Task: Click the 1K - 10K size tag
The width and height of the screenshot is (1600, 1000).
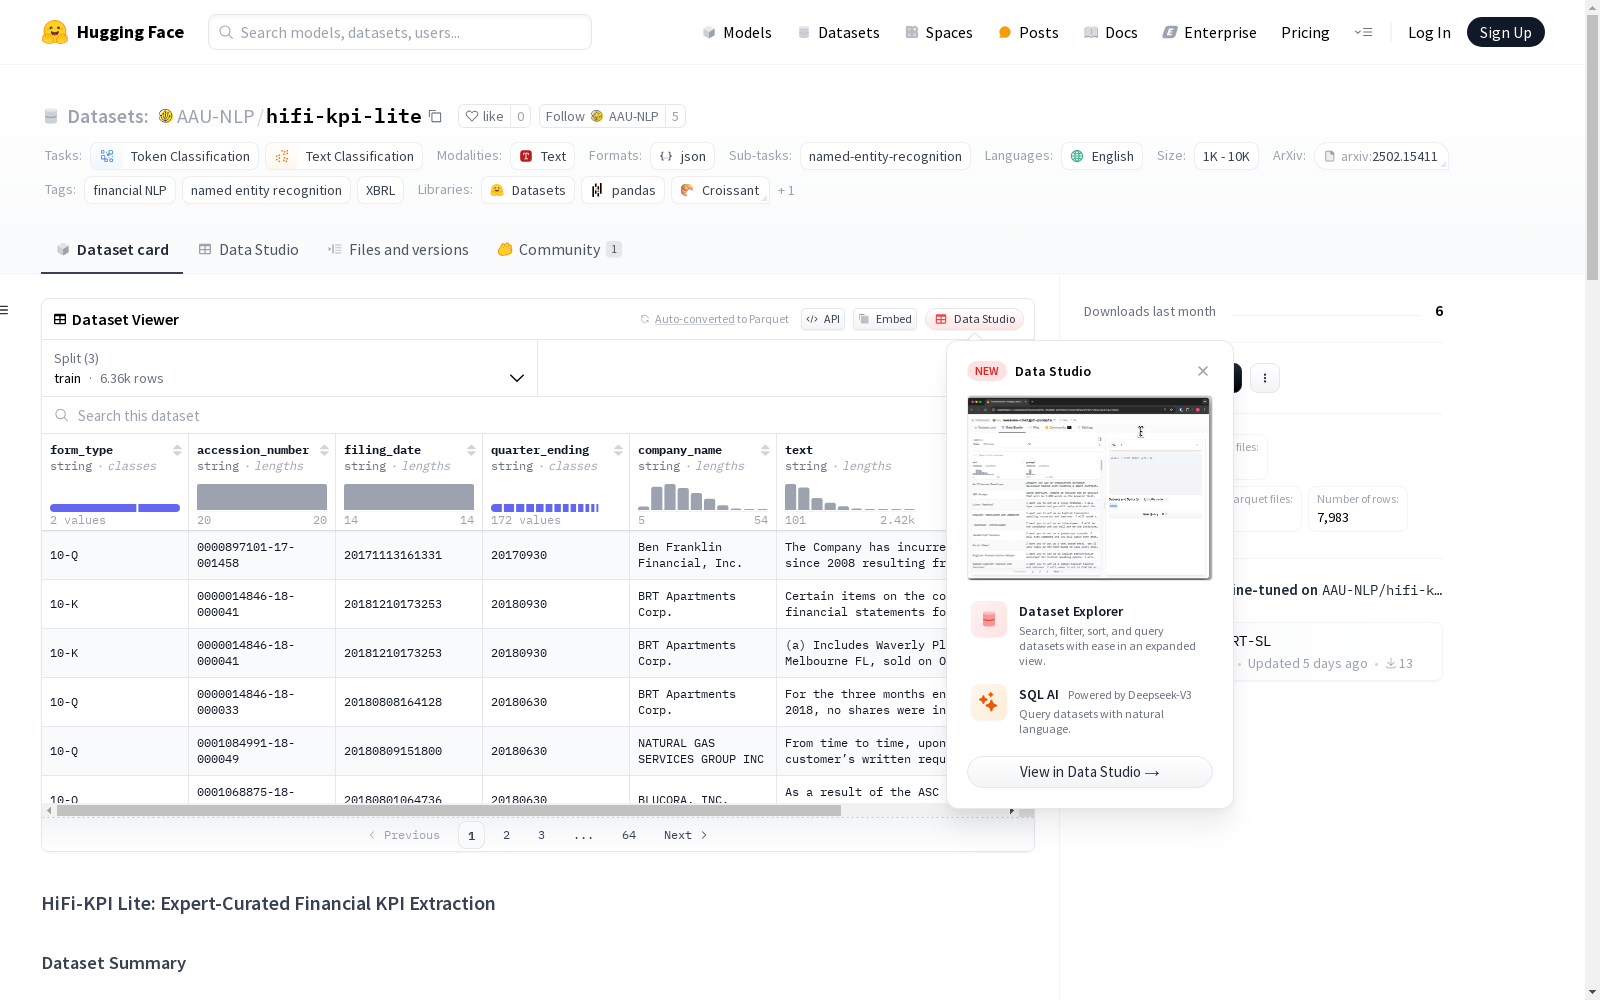Action: pos(1227,156)
